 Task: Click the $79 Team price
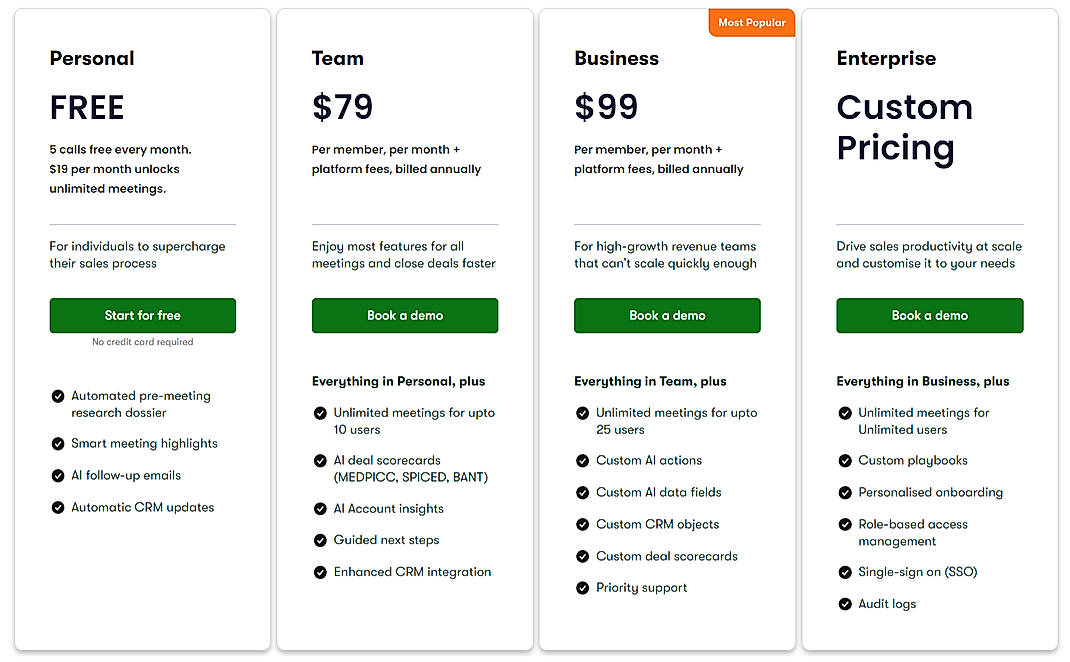(343, 106)
